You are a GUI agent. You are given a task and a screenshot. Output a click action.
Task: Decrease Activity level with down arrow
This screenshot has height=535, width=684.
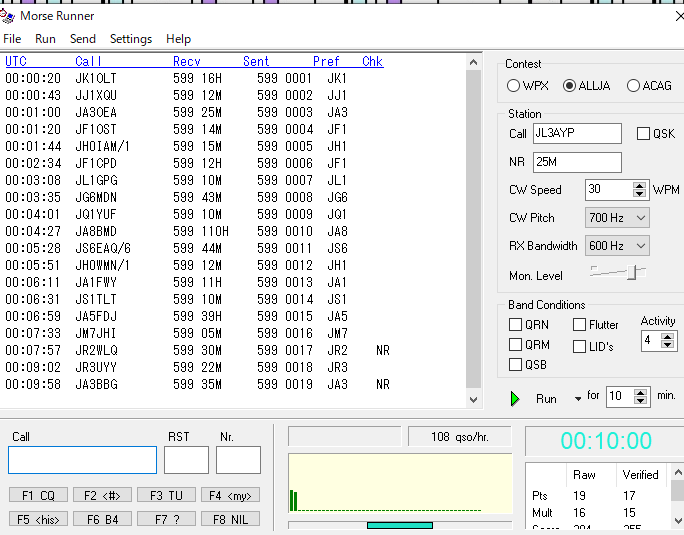coord(667,344)
